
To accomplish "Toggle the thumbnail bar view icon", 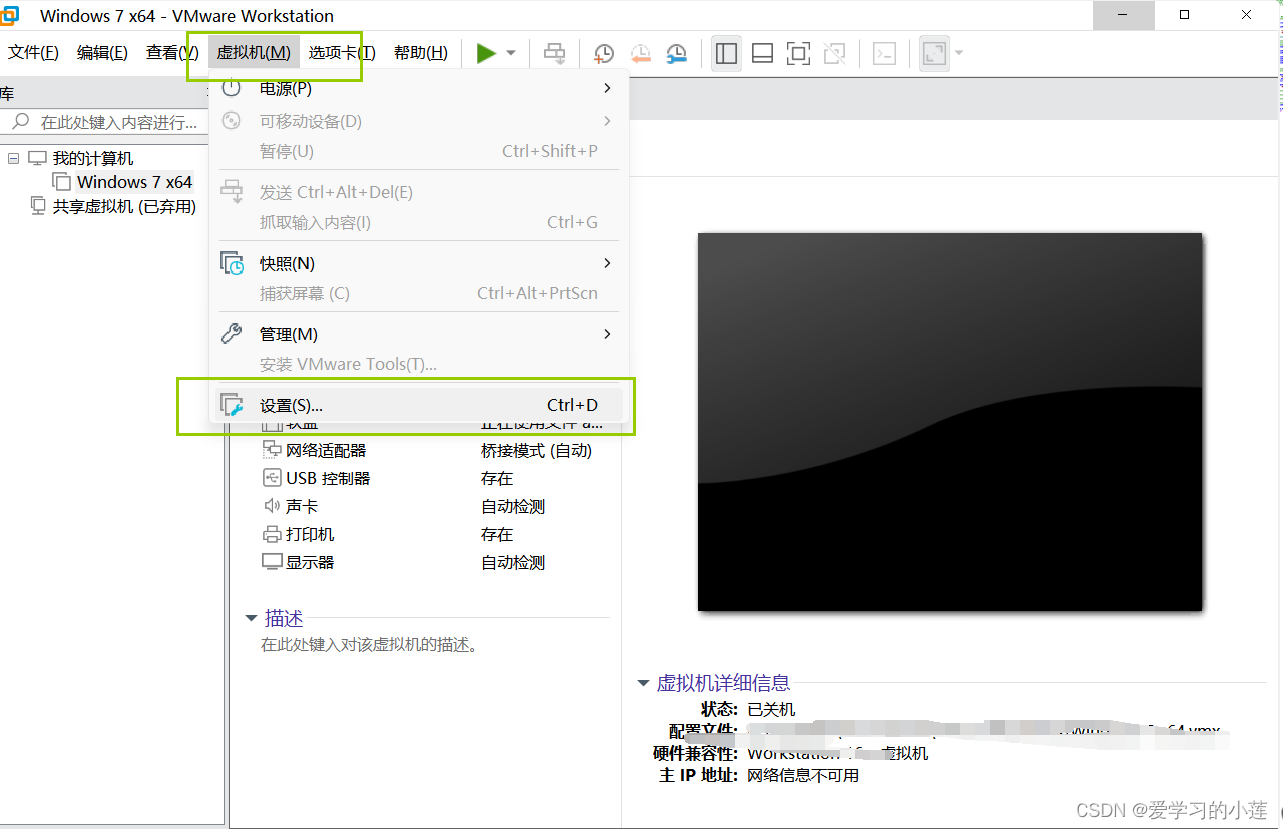I will (x=762, y=53).
